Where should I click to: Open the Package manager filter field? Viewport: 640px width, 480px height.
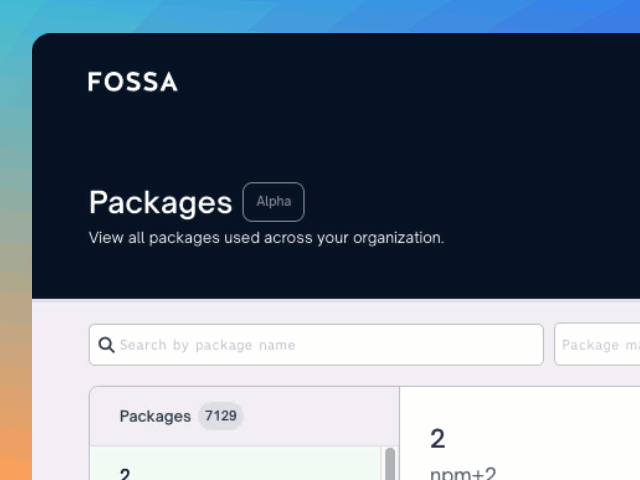pos(598,345)
